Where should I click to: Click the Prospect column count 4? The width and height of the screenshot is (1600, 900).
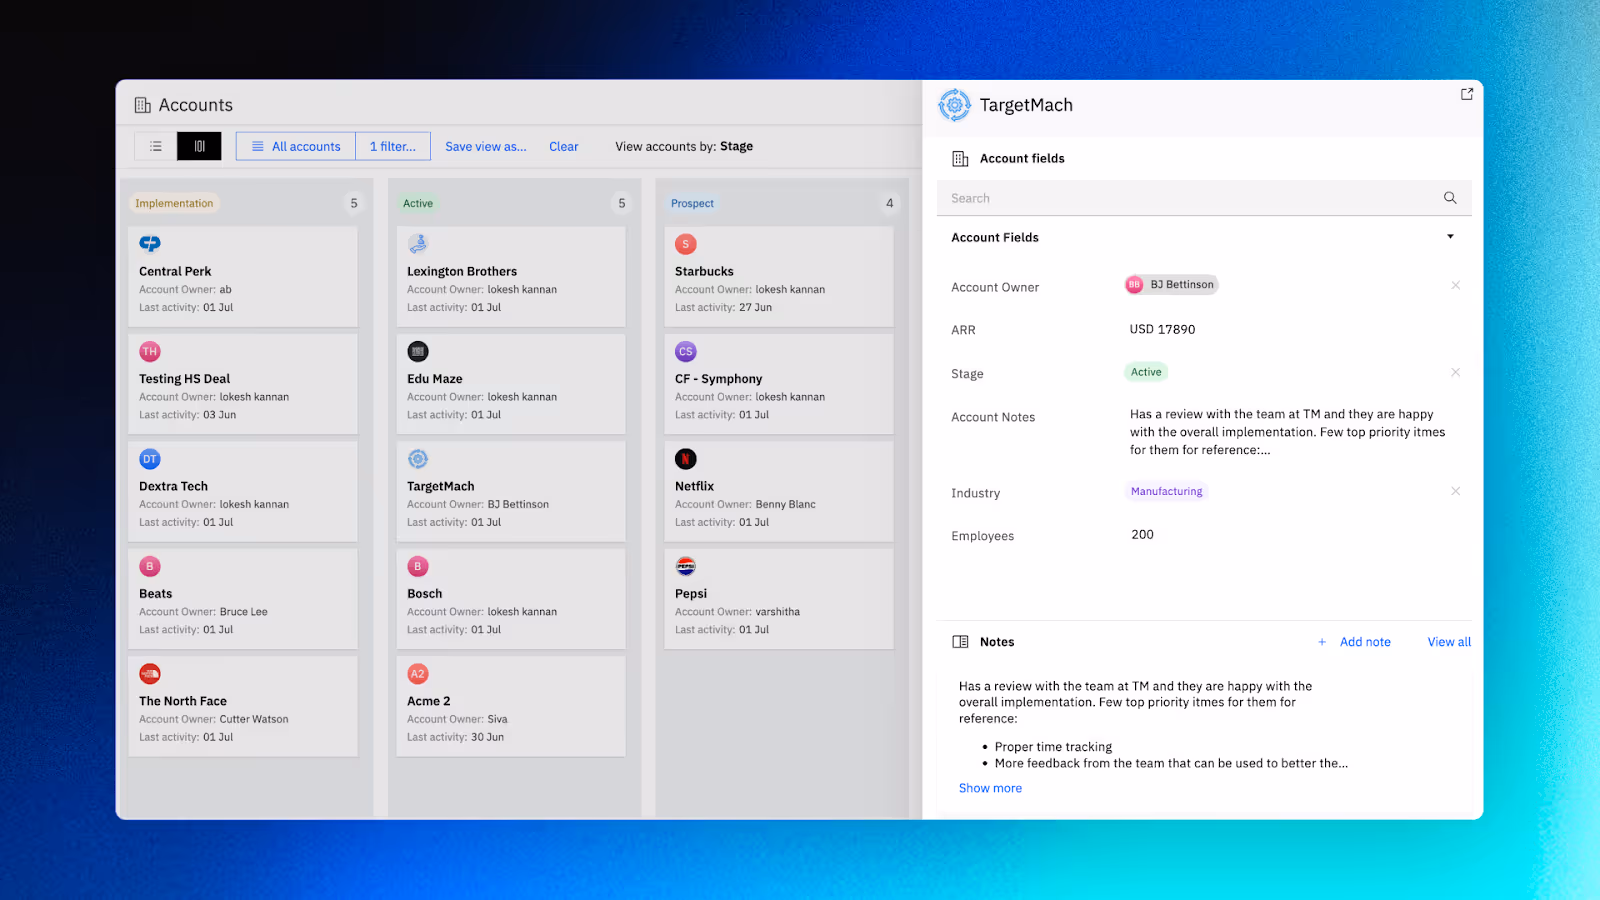coord(890,203)
